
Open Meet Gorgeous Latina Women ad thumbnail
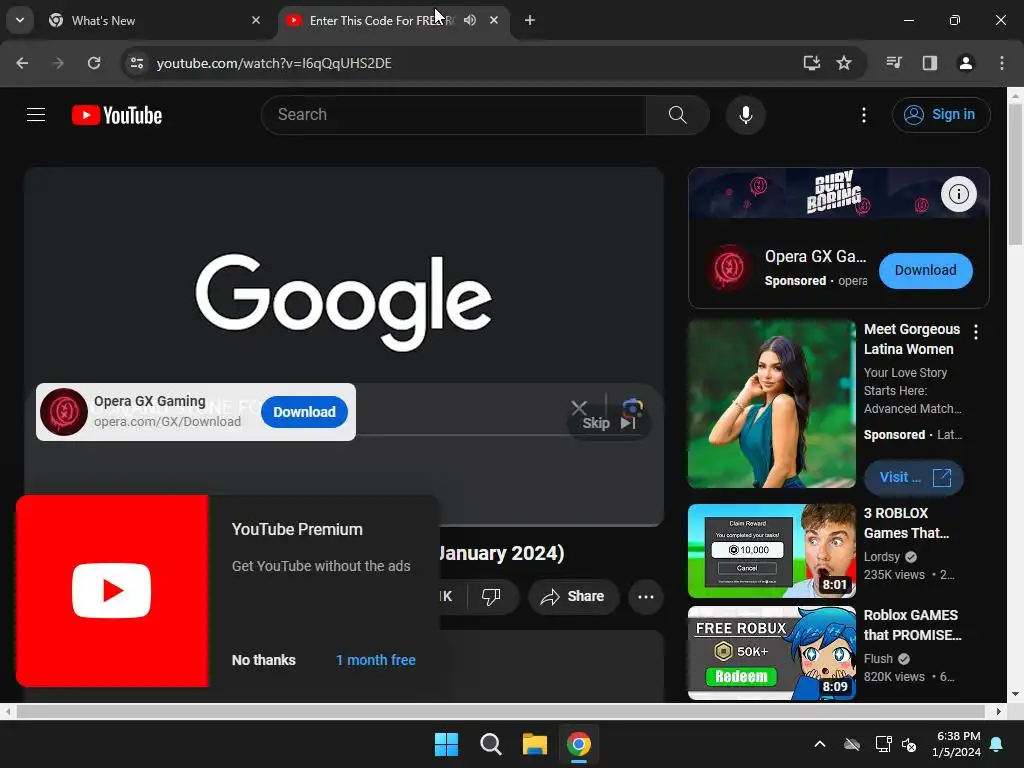(x=771, y=404)
